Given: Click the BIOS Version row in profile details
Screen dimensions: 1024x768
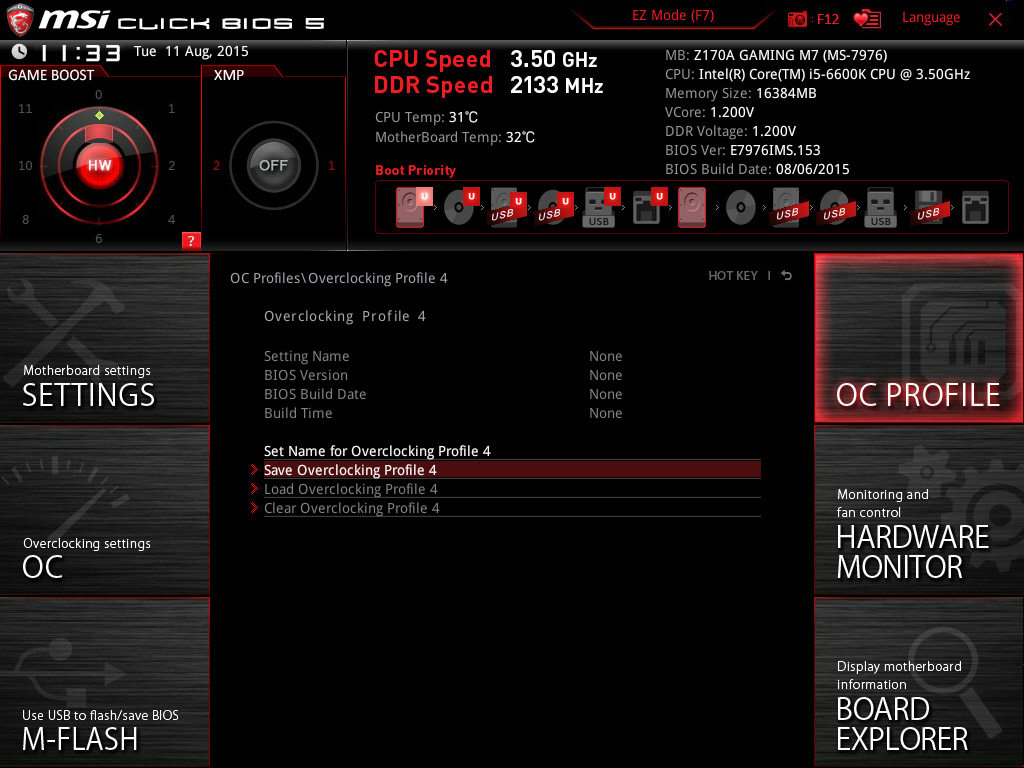Looking at the screenshot, I should pyautogui.click(x=443, y=375).
